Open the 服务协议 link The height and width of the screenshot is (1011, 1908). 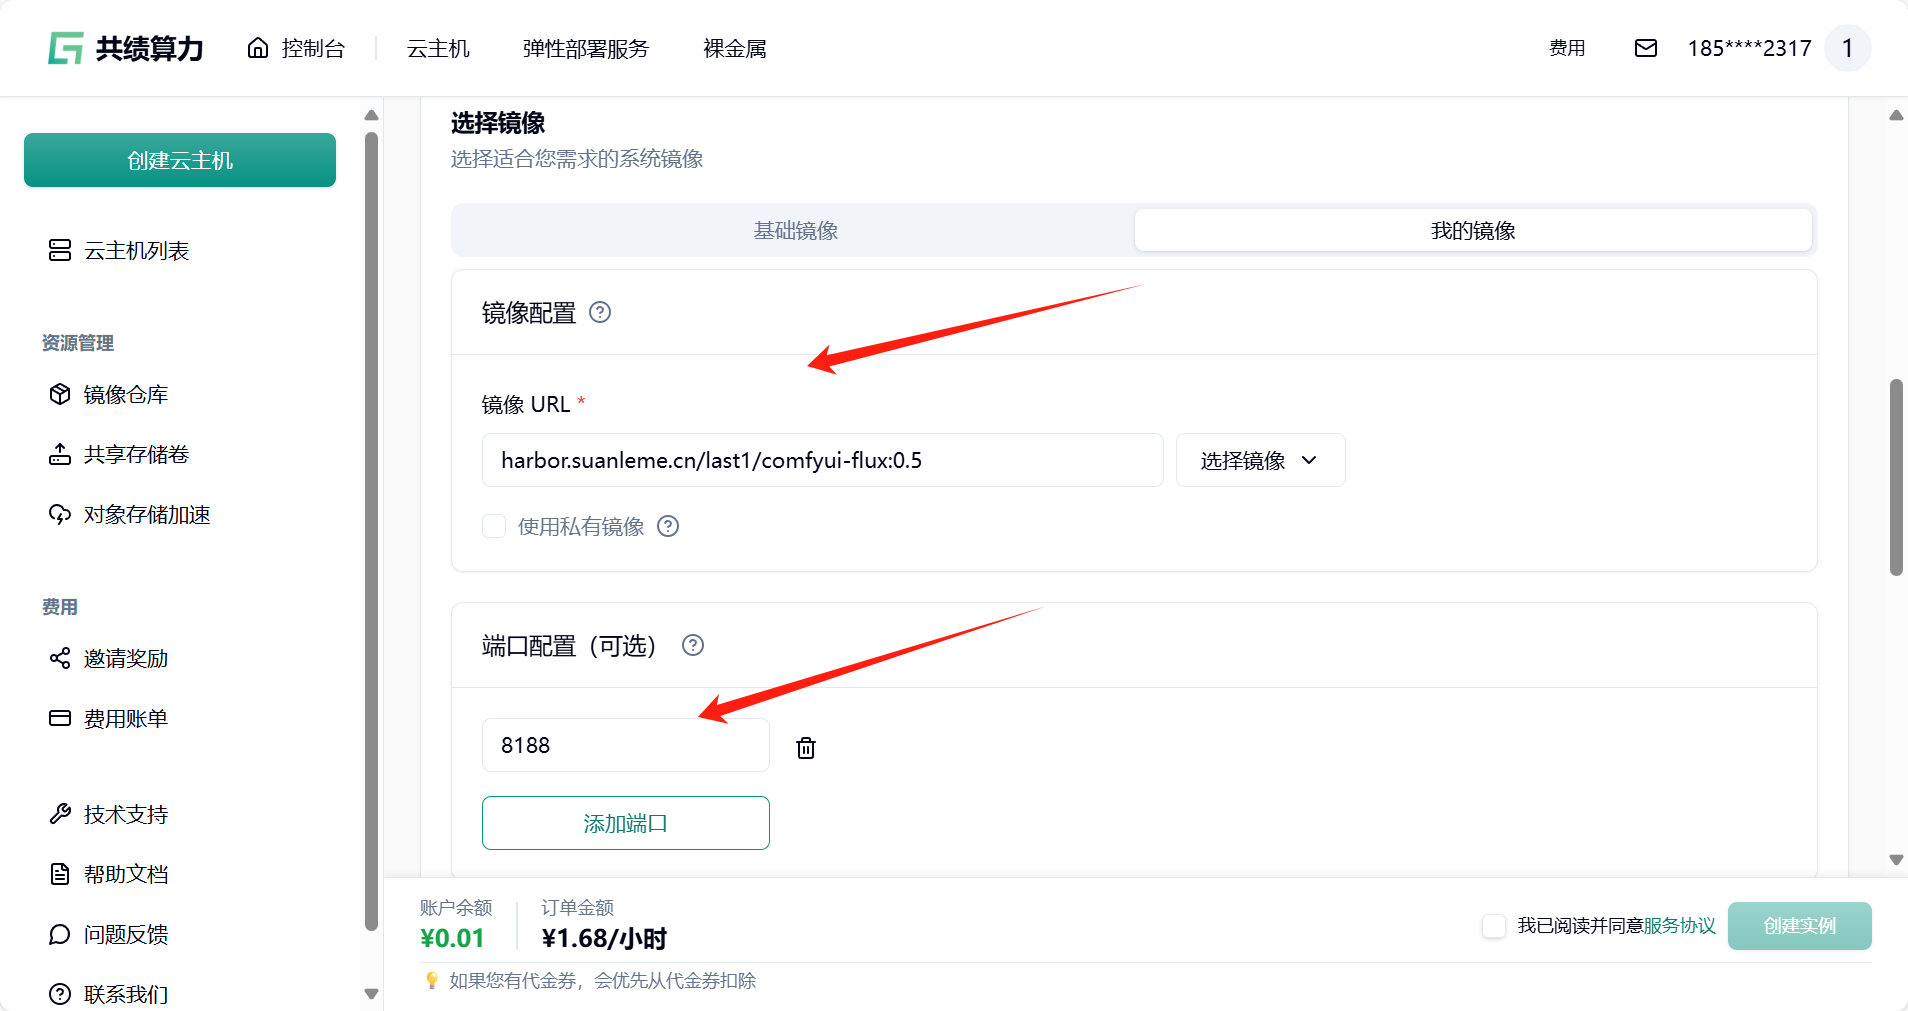tap(1680, 926)
